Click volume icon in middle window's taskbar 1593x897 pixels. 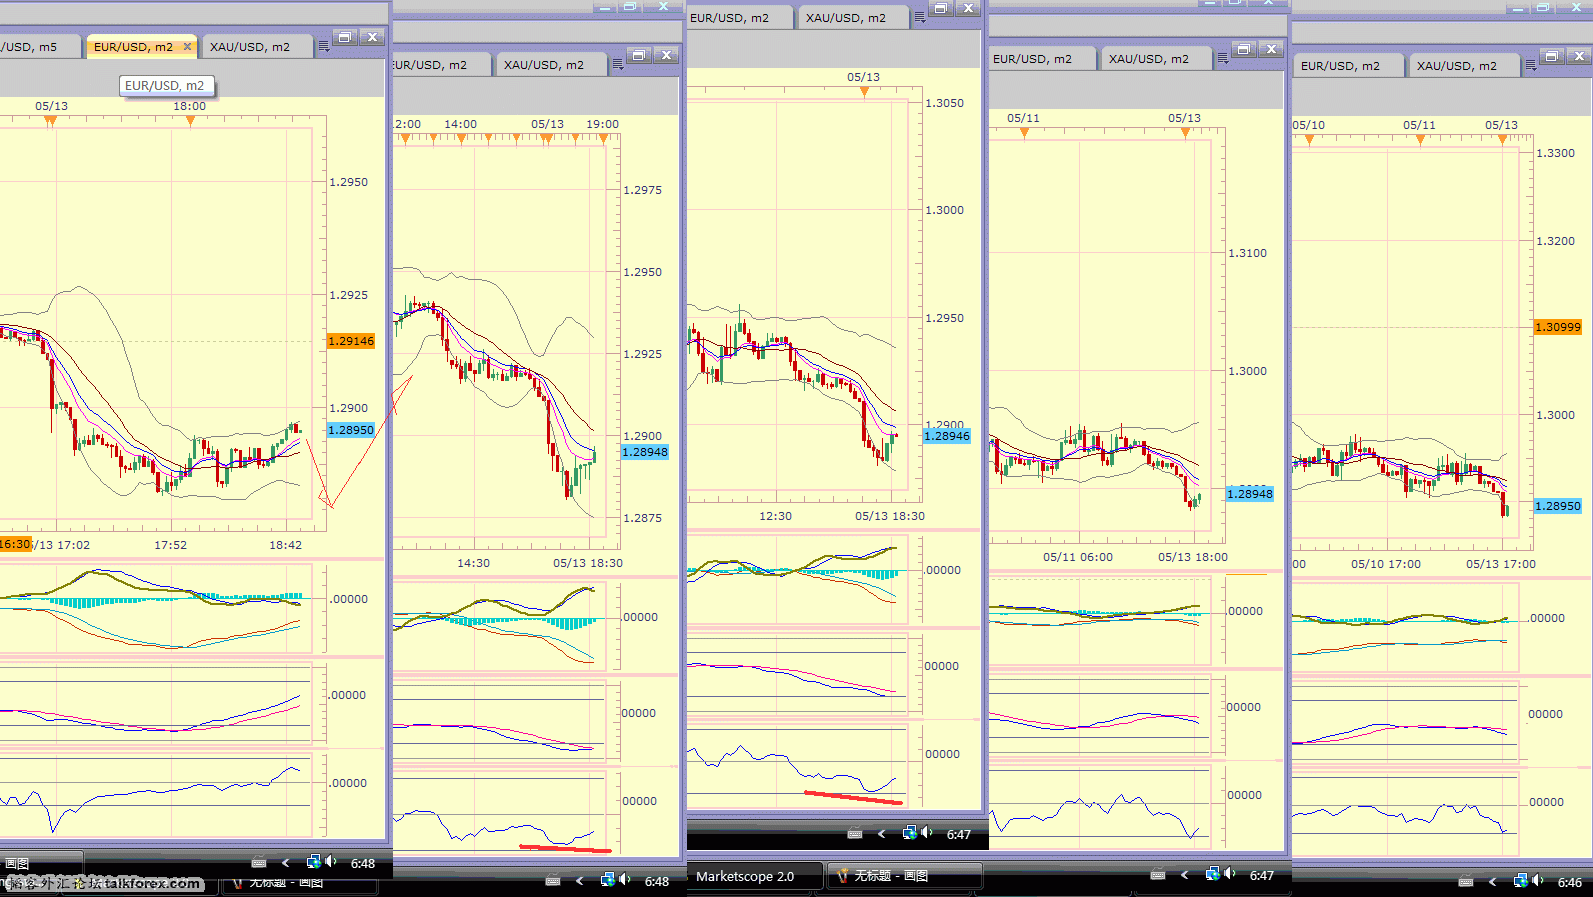pos(927,832)
